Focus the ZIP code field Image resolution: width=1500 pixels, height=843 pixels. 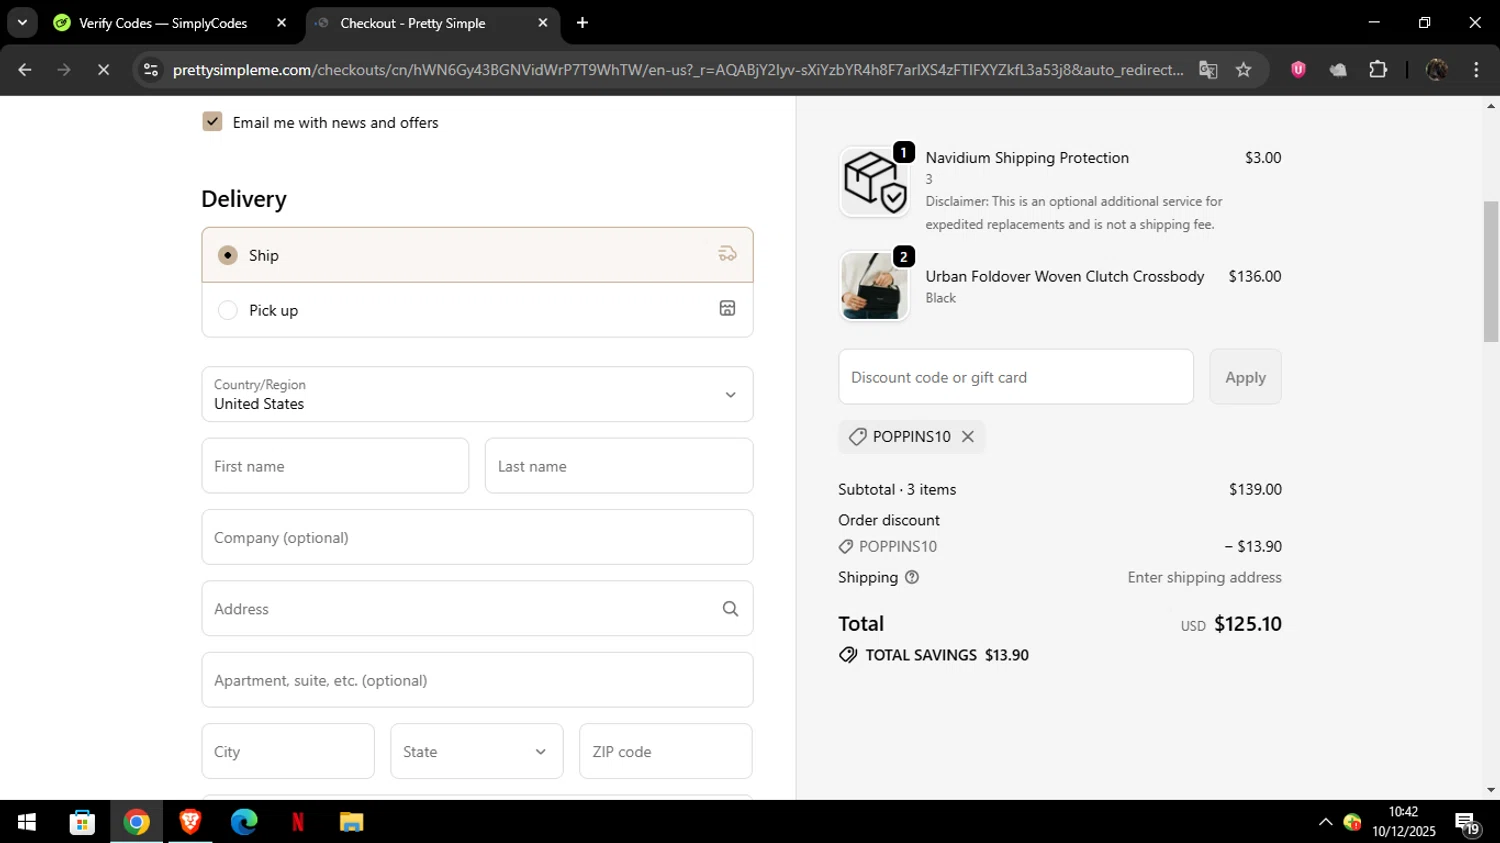click(x=666, y=751)
